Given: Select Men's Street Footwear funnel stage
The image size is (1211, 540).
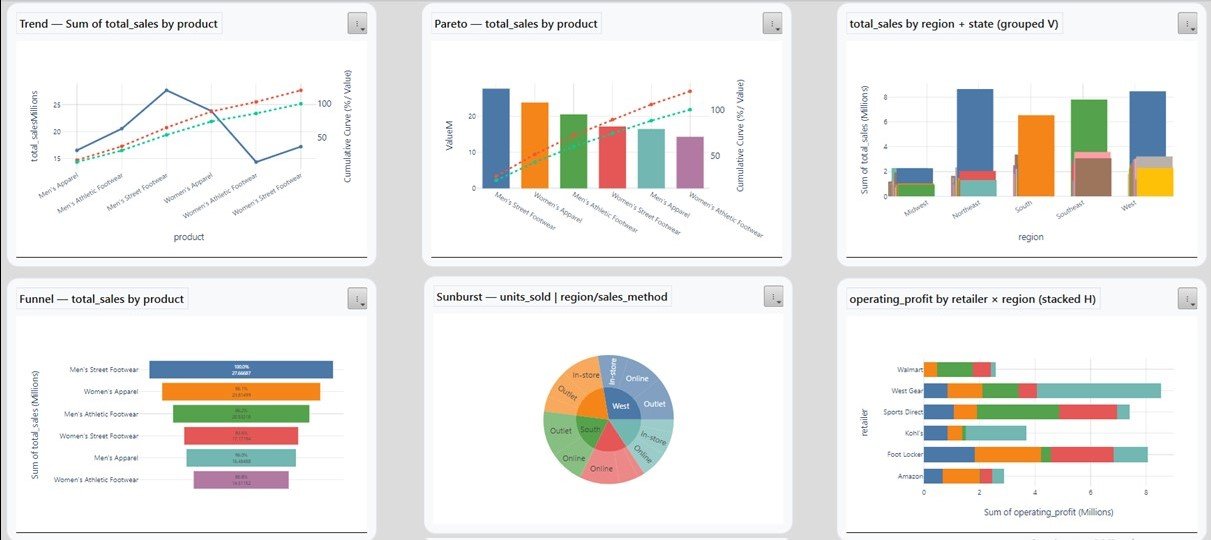Looking at the screenshot, I should [241, 370].
